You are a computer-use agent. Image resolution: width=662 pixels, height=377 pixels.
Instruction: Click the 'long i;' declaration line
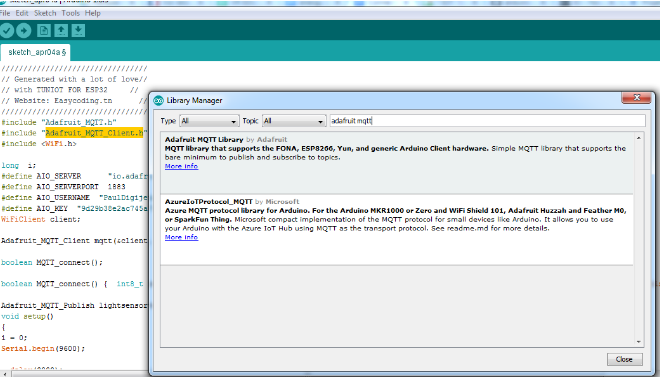(19, 165)
